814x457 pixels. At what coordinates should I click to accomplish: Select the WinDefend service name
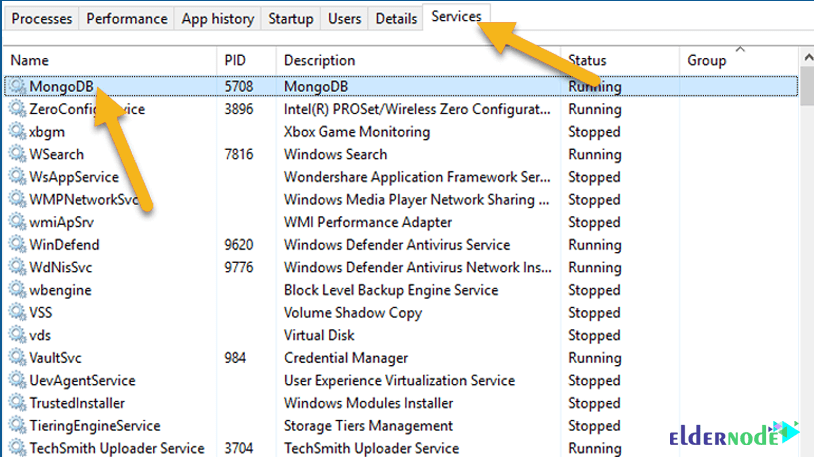[x=64, y=245]
